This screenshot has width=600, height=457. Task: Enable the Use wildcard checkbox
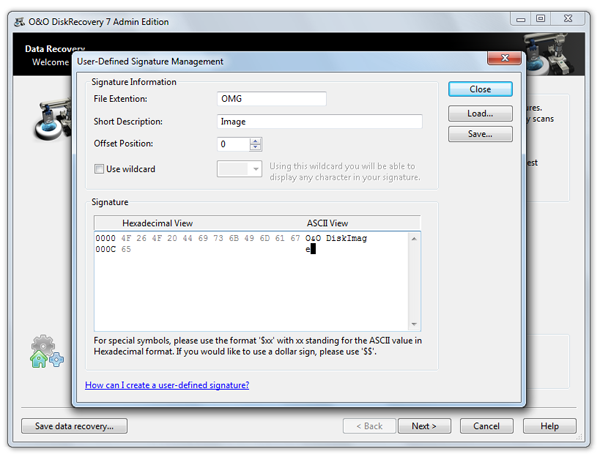coord(98,169)
